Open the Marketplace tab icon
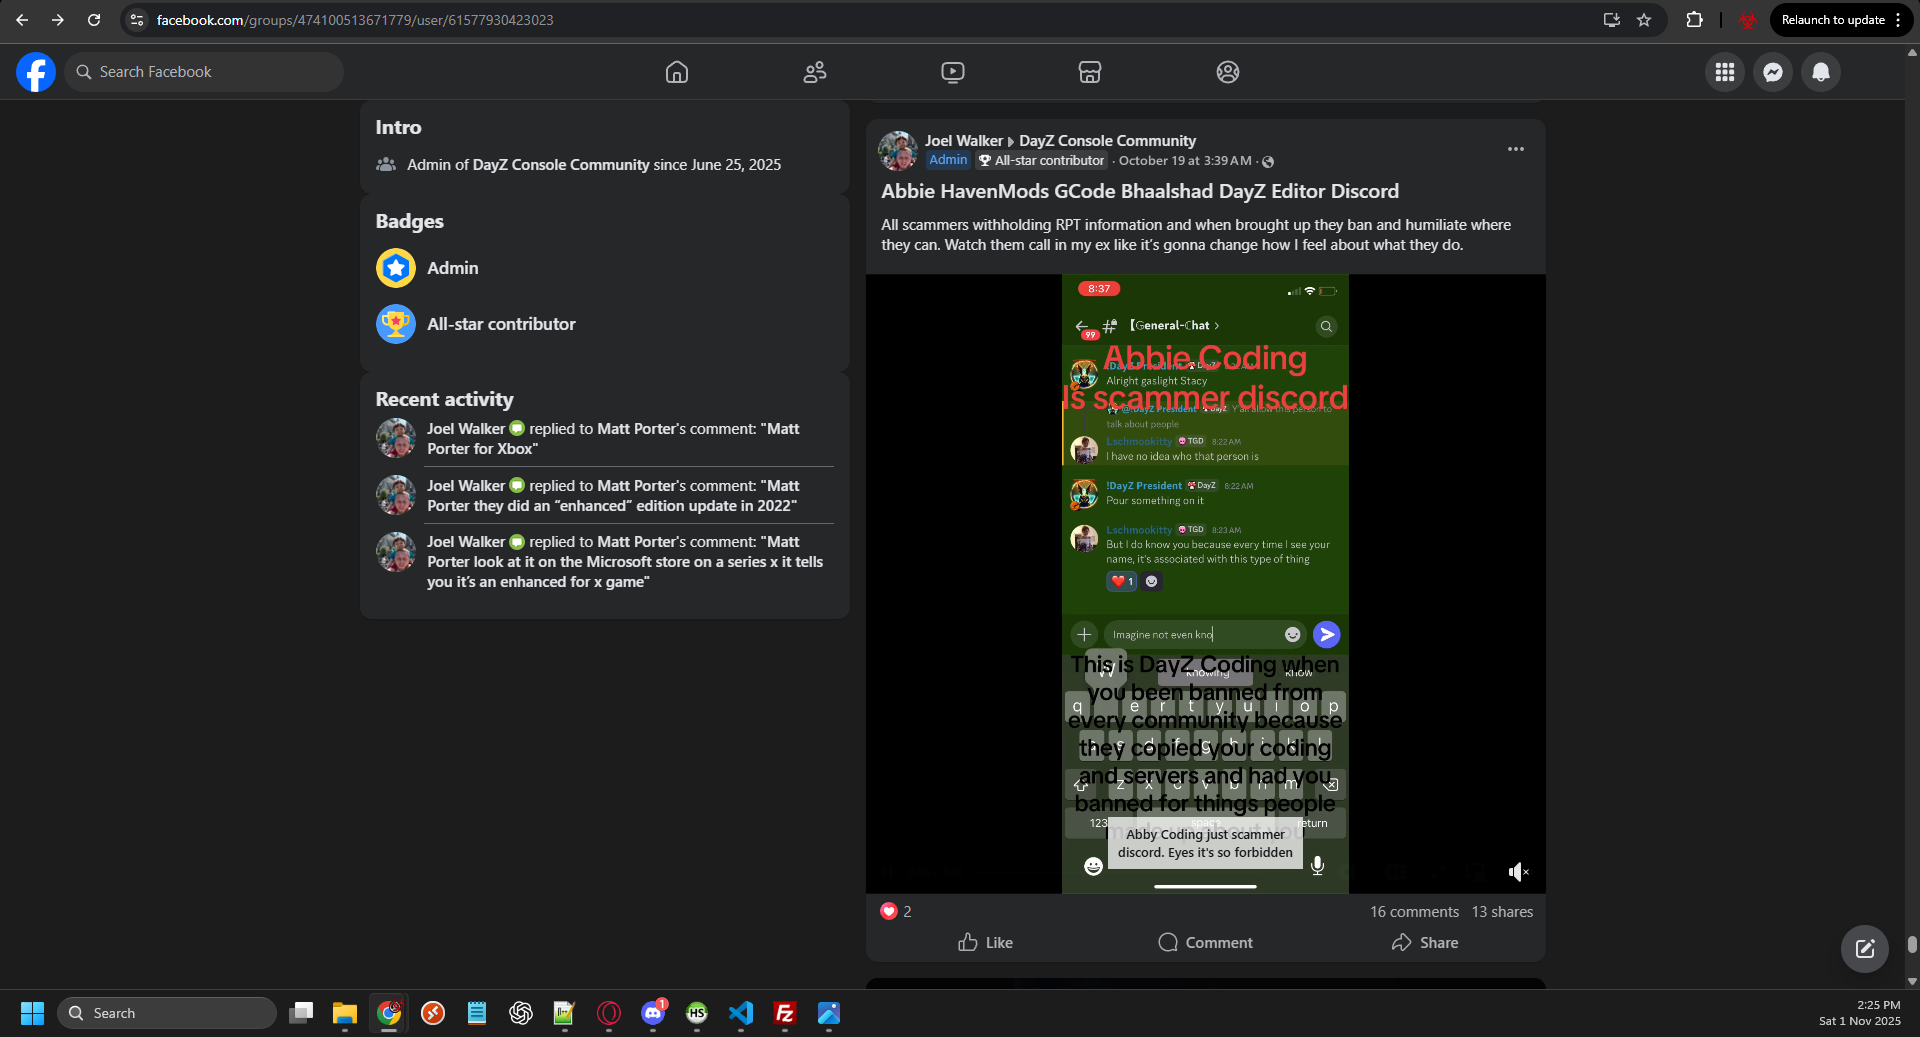The image size is (1920, 1037). pyautogui.click(x=1090, y=72)
